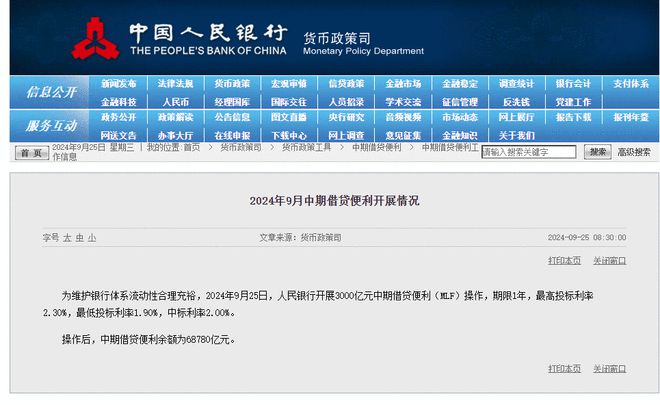The height and width of the screenshot is (405, 660).
Task: Open the 银行会计 section
Action: [574, 84]
